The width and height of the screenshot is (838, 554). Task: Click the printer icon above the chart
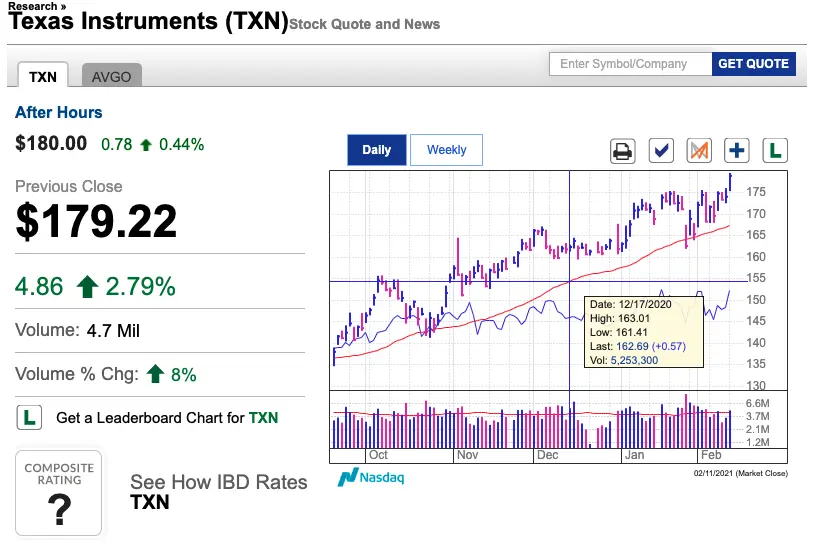[x=623, y=151]
